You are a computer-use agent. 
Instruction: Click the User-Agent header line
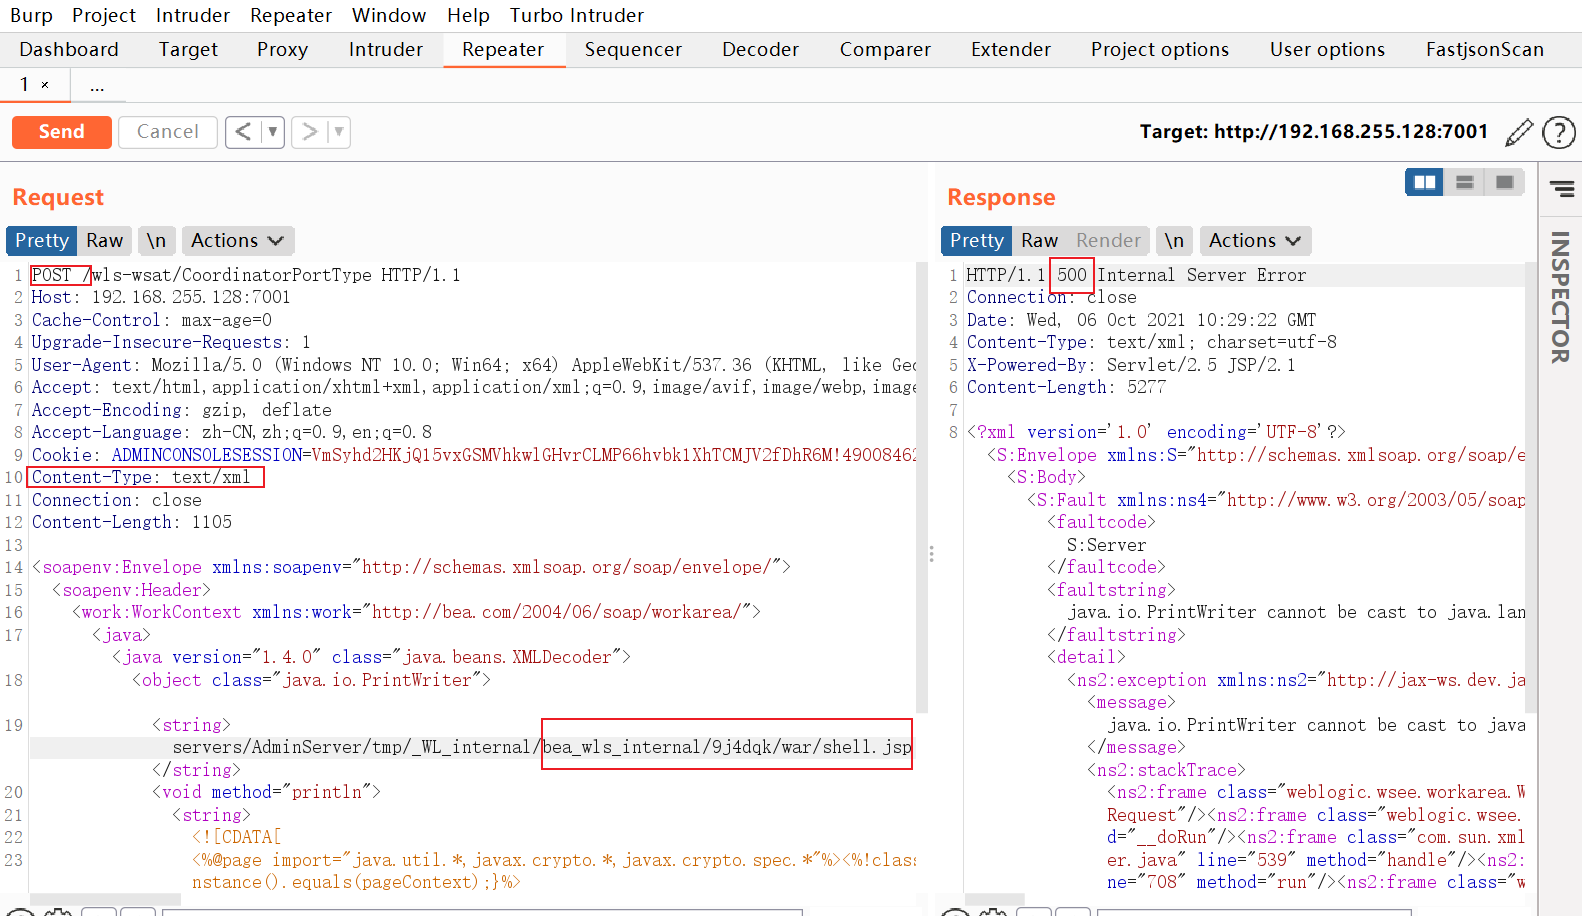tap(473, 365)
